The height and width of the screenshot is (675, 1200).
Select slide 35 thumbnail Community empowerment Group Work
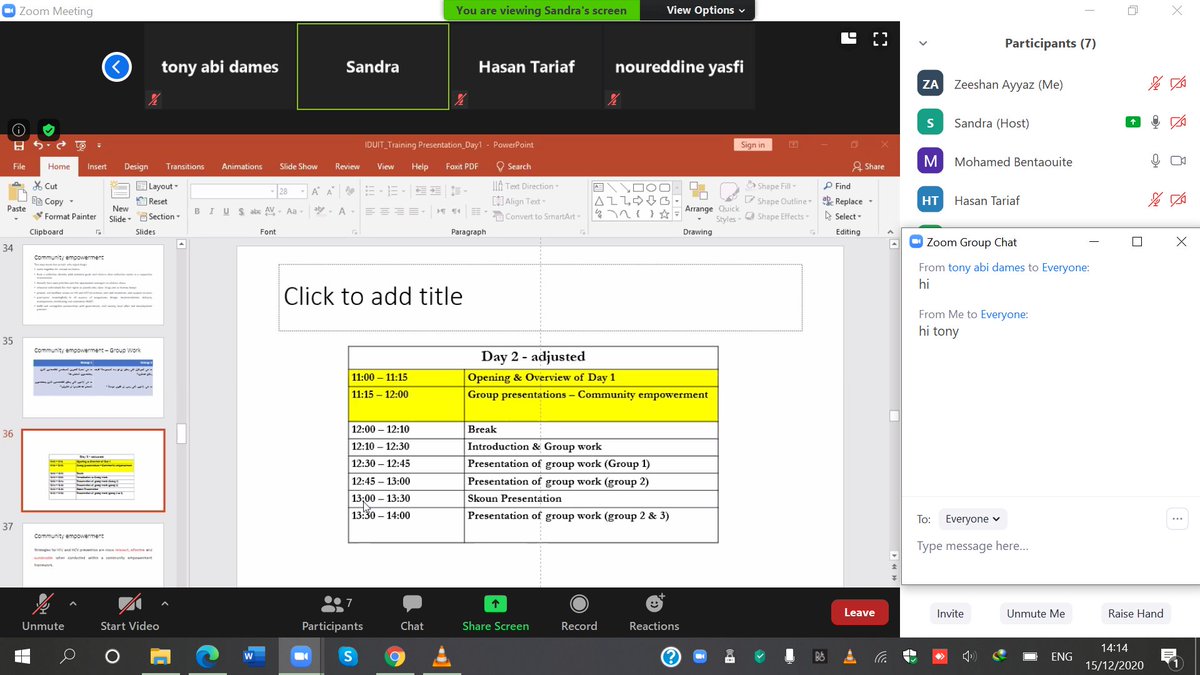[x=93, y=377]
